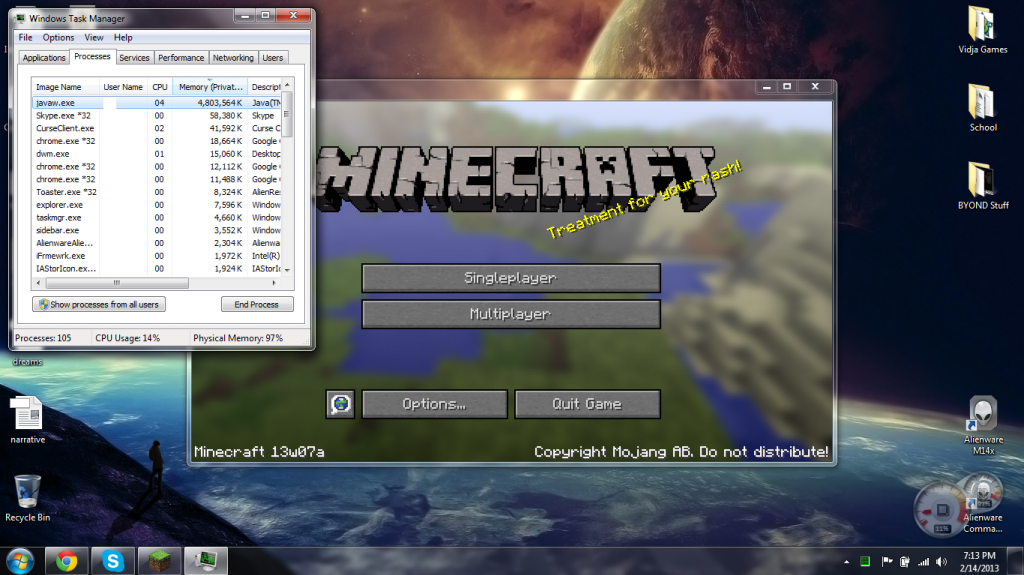Open the volume speaker tray icon
The height and width of the screenshot is (575, 1024).
pos(941,561)
